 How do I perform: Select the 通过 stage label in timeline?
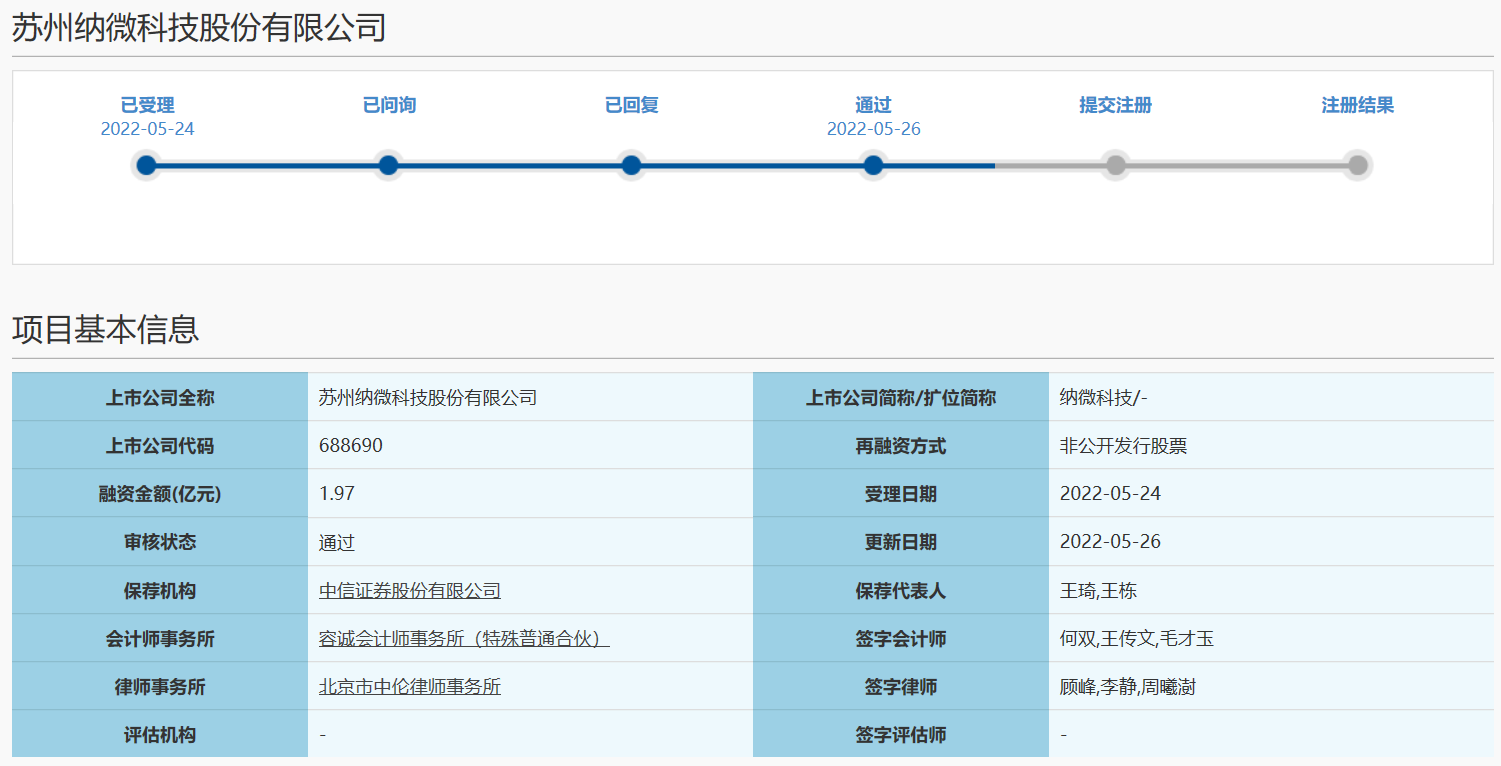pos(873,105)
